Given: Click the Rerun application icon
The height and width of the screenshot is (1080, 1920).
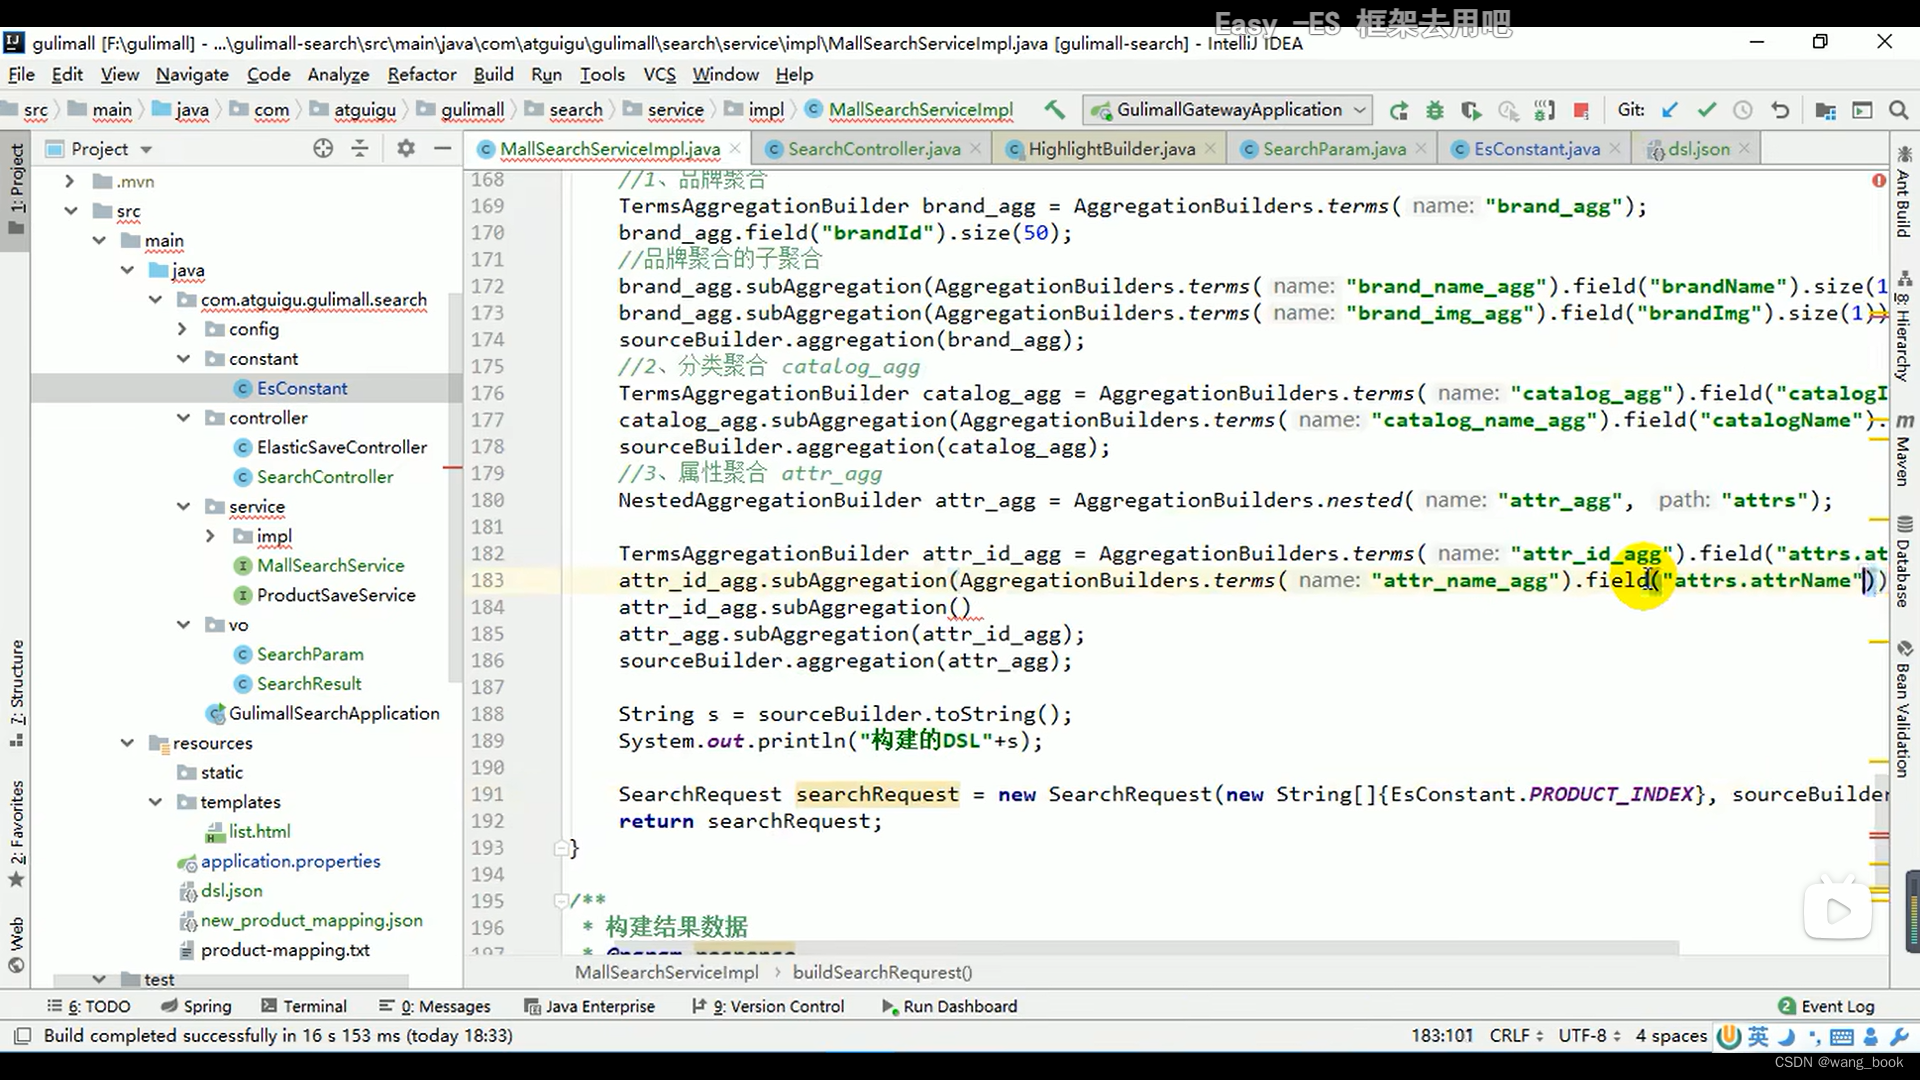Looking at the screenshot, I should 1399,110.
